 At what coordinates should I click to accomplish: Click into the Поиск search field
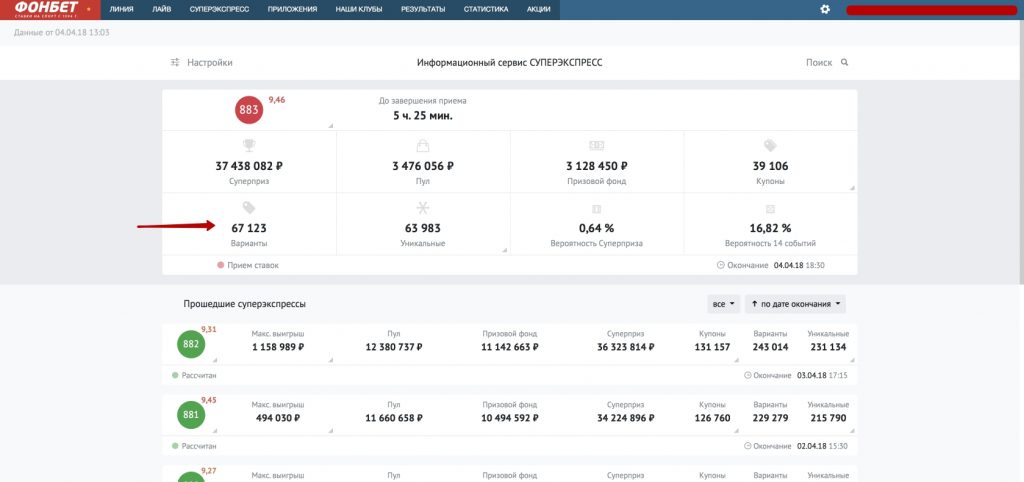pyautogui.click(x=819, y=63)
